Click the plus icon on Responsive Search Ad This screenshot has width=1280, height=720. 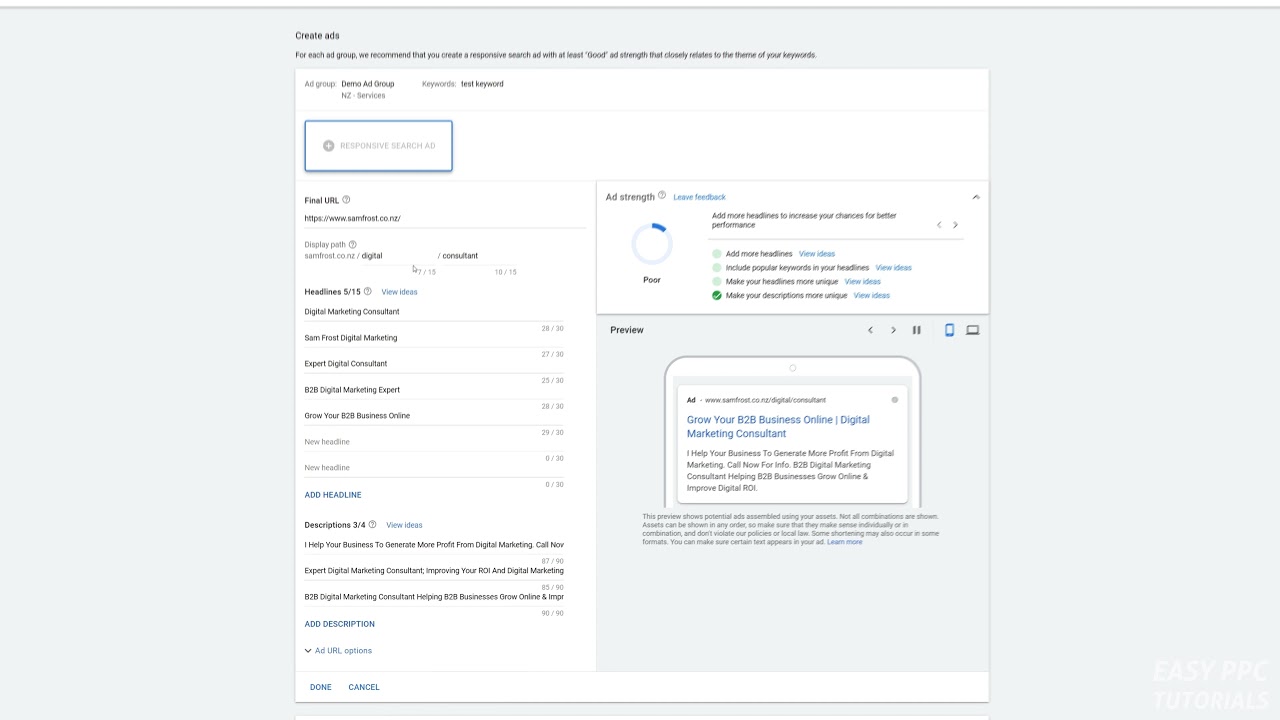328,146
